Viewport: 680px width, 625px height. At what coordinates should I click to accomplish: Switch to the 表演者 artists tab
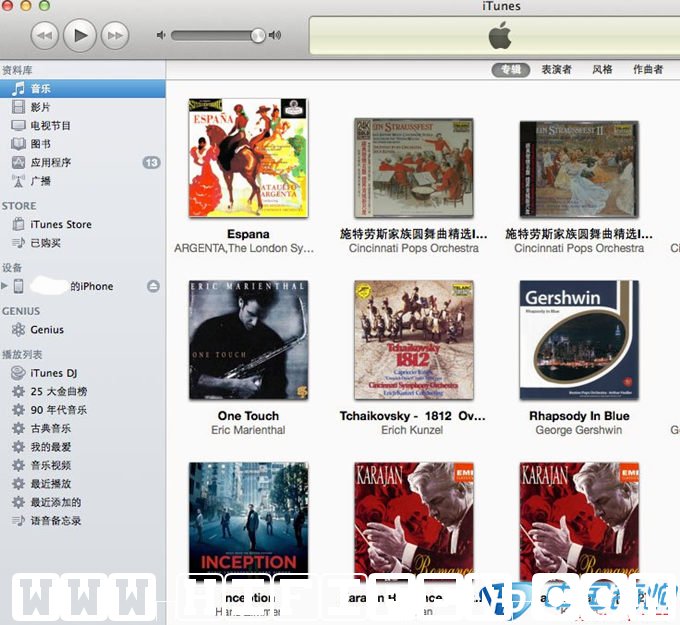(x=556, y=69)
